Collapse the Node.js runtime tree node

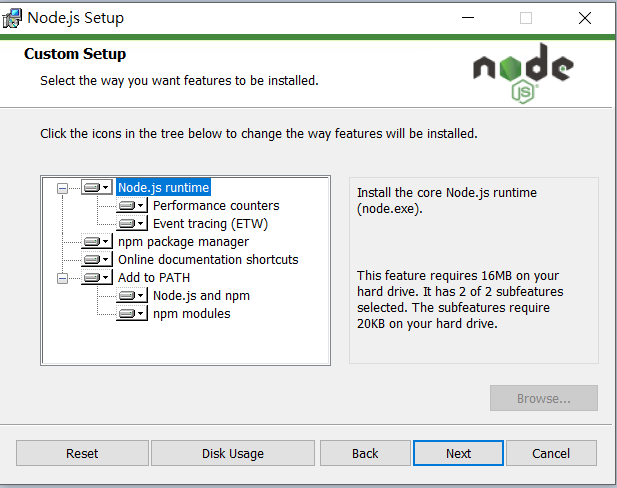pos(62,188)
